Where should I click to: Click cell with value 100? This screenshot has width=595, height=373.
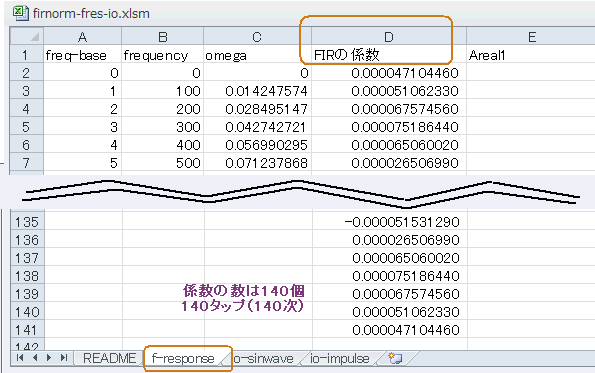162,91
